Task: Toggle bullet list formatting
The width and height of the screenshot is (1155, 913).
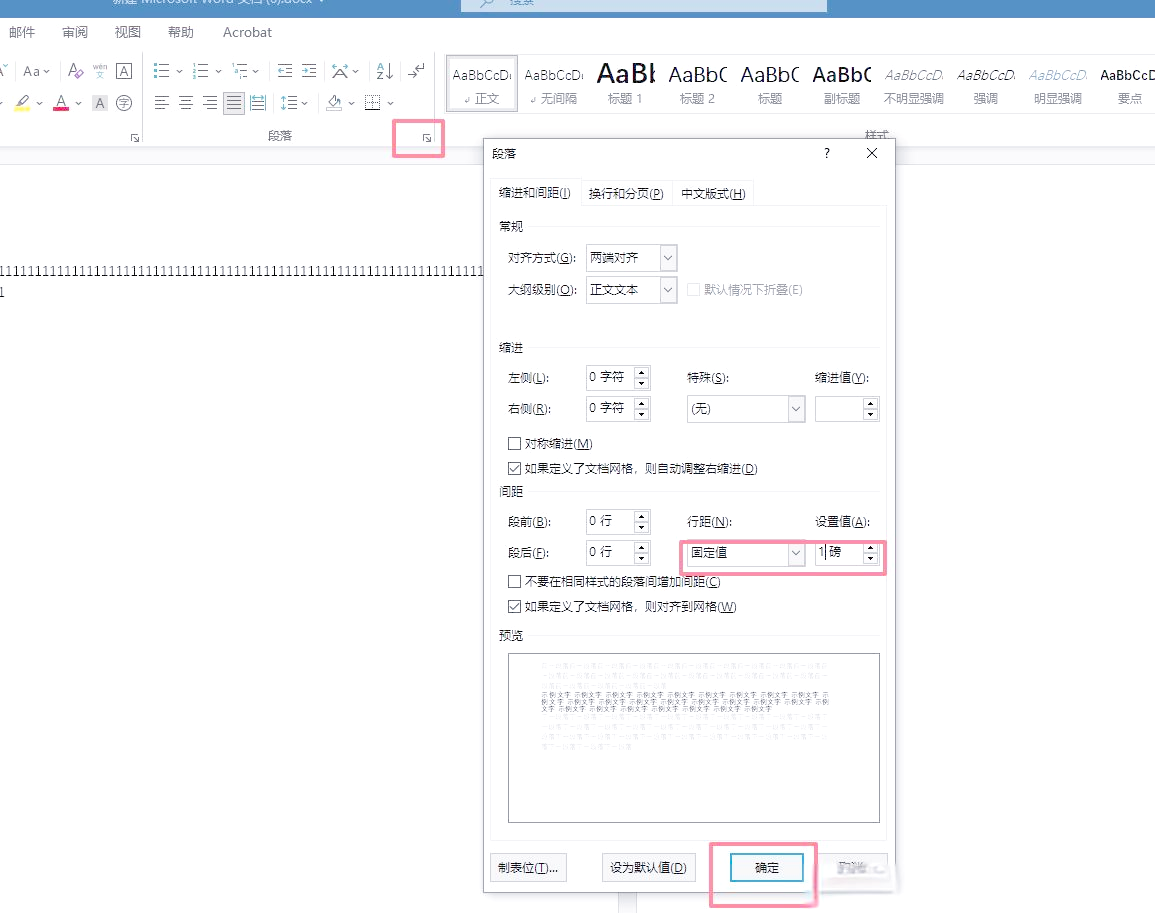Action: [x=160, y=70]
